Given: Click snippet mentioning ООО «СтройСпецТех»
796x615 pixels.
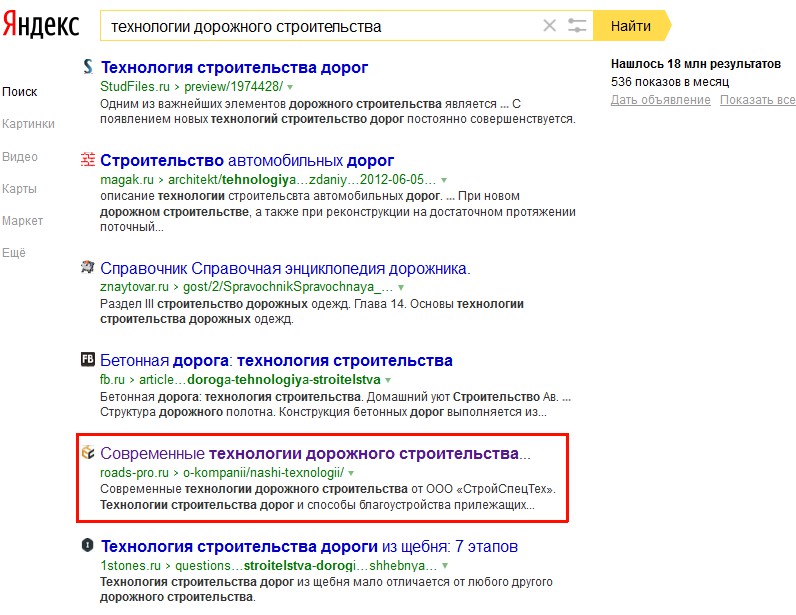Looking at the screenshot, I should [328, 497].
